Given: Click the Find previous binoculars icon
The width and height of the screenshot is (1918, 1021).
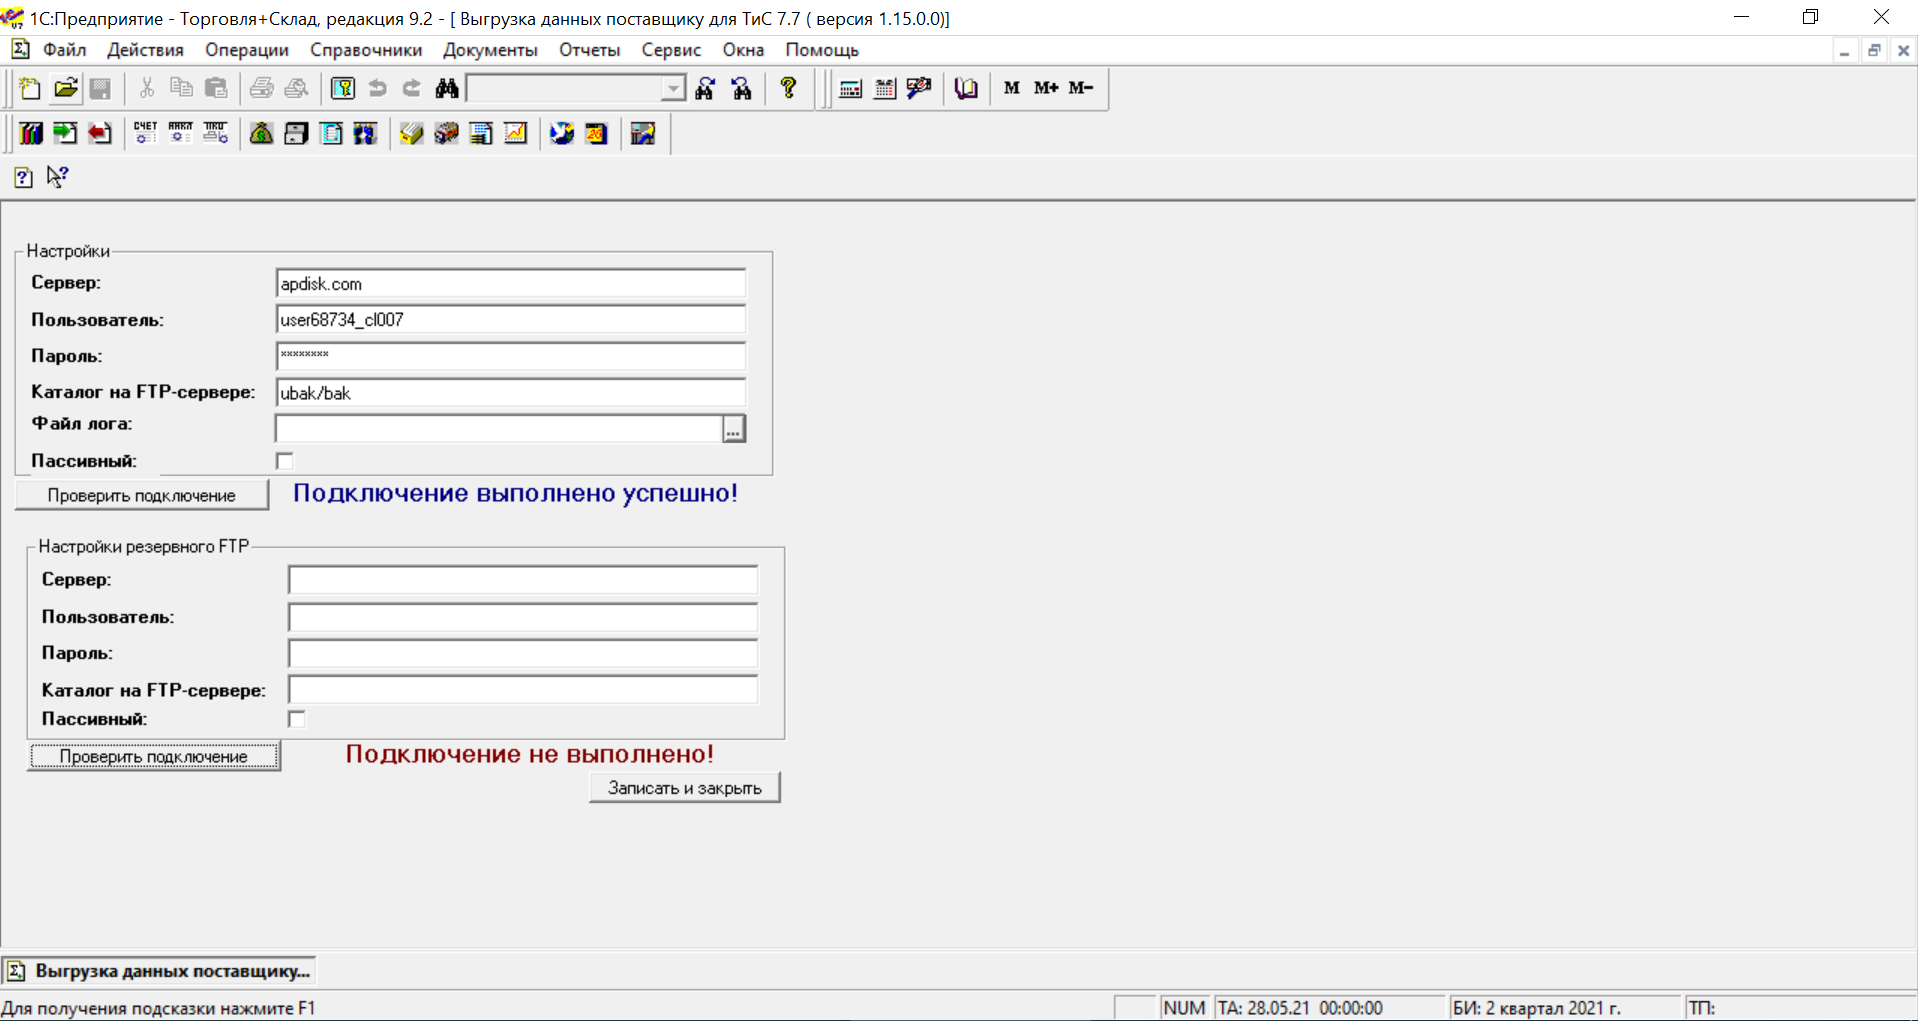Looking at the screenshot, I should [742, 88].
